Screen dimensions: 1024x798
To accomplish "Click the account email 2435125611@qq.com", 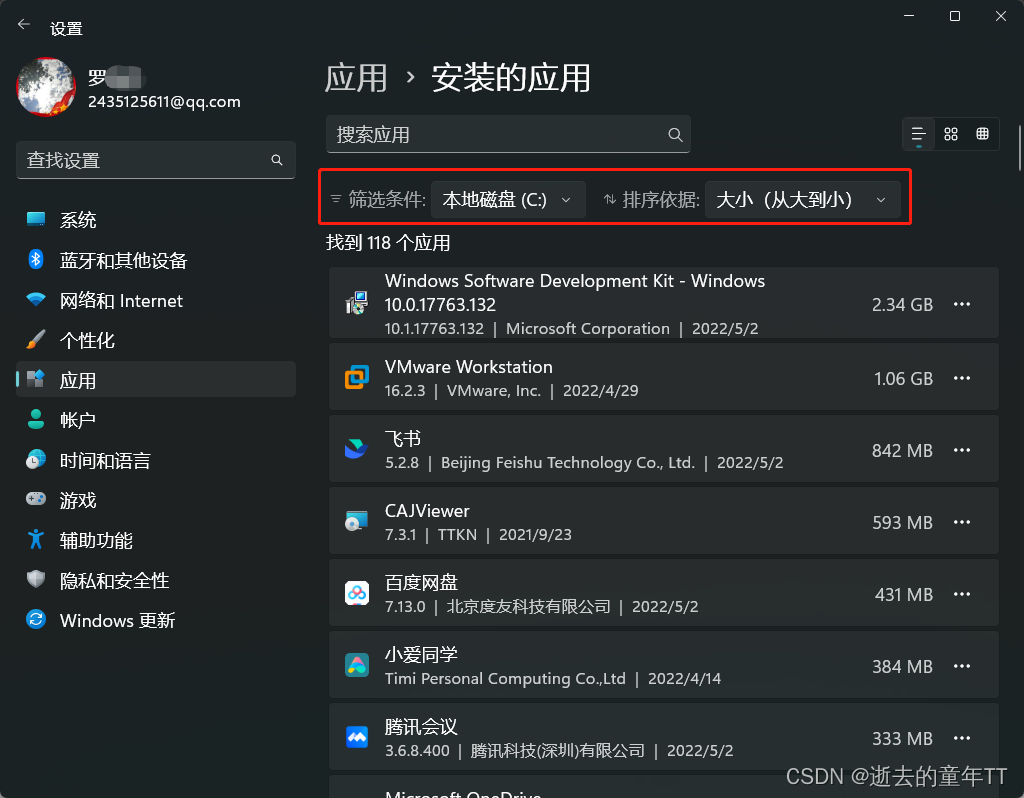I will tap(165, 102).
